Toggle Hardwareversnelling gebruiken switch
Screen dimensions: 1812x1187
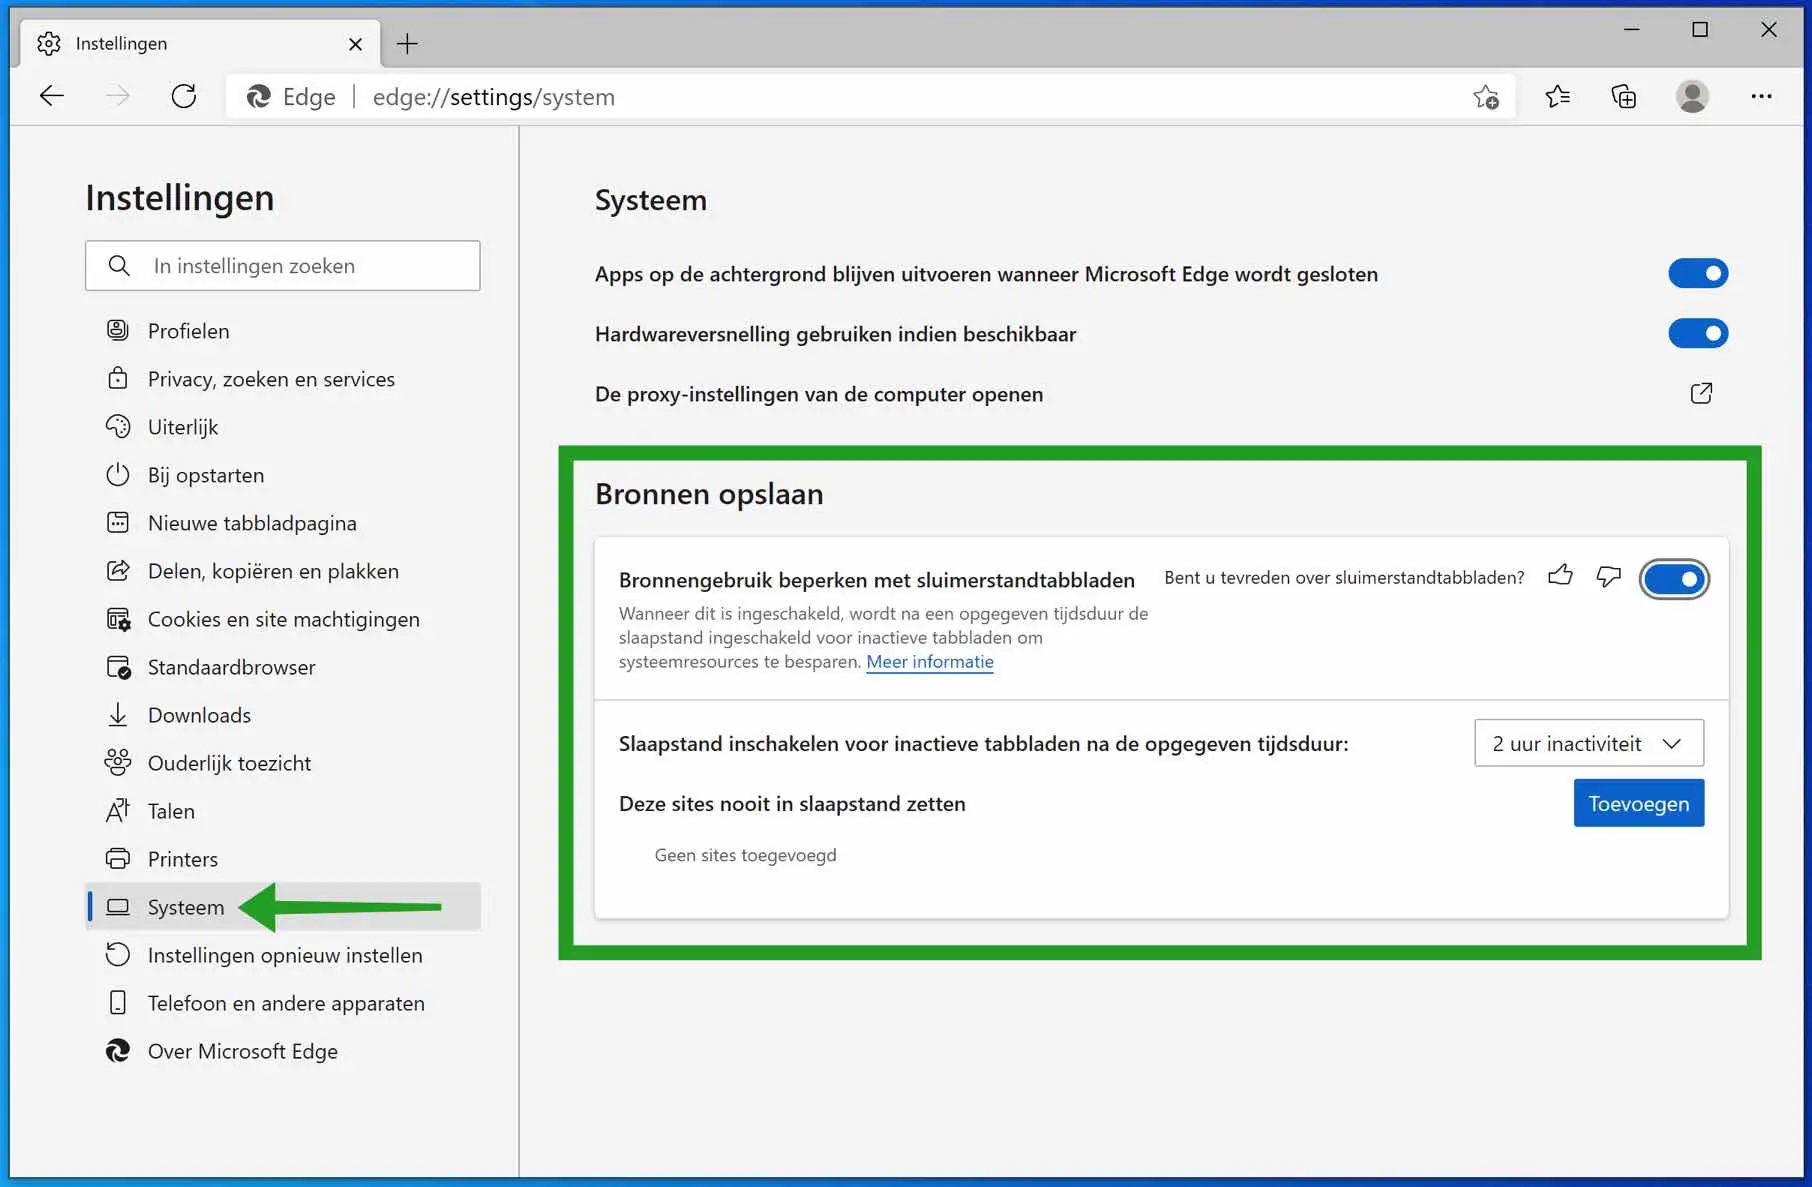1698,333
